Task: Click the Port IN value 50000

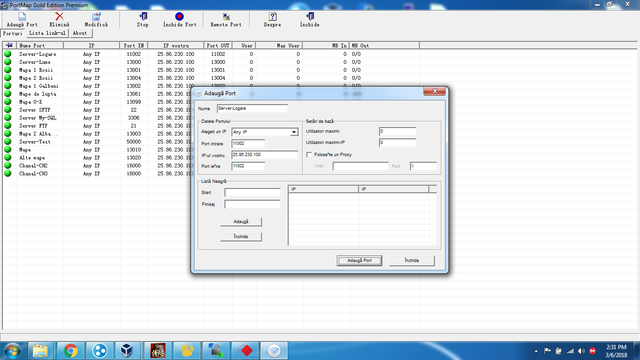Action: pos(133,142)
